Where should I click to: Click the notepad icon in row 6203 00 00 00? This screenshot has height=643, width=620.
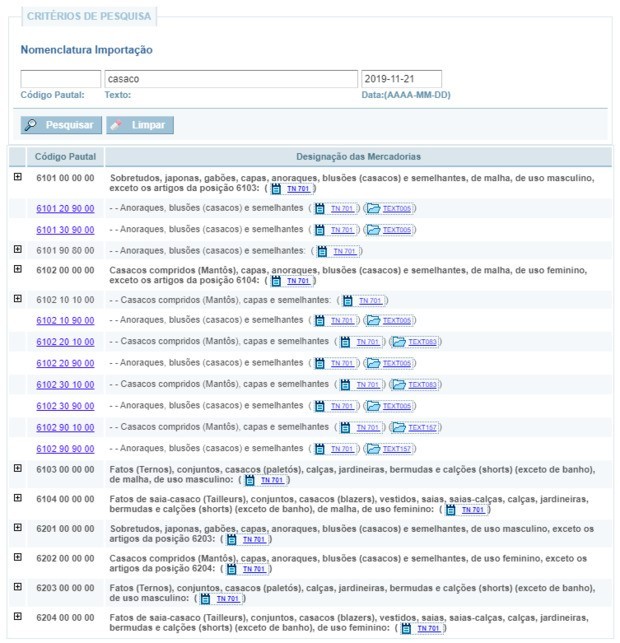[205, 599]
